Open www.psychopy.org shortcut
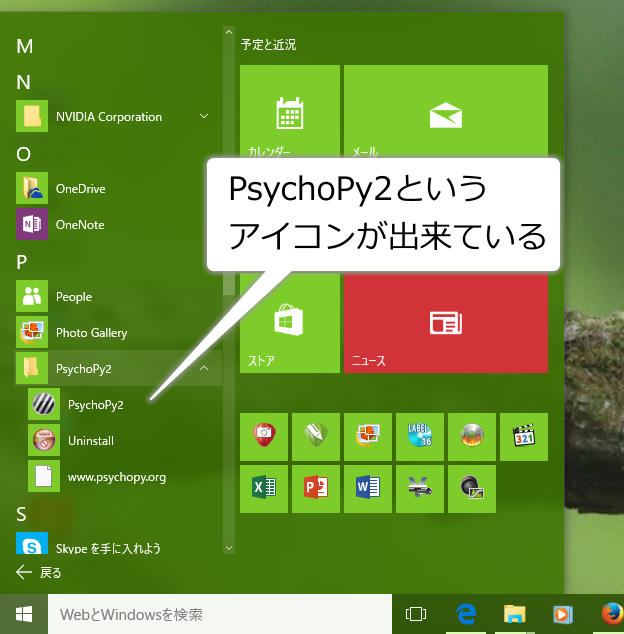The width and height of the screenshot is (624, 634). coord(116,477)
